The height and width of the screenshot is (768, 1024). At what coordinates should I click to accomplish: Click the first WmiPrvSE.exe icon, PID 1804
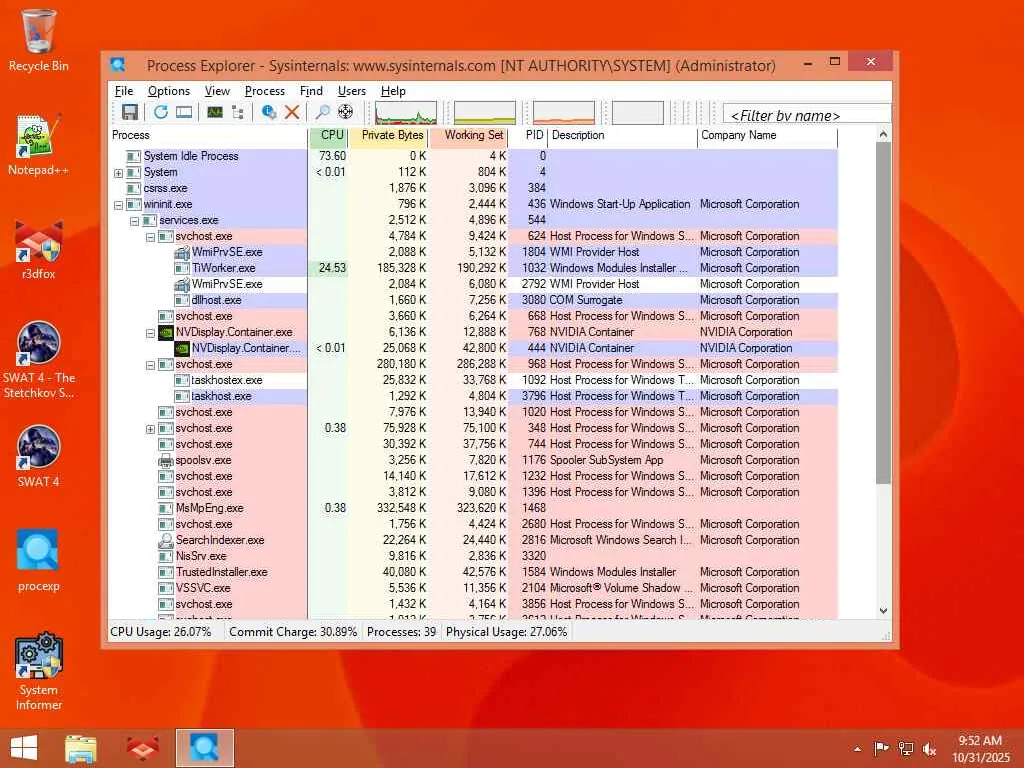(182, 252)
